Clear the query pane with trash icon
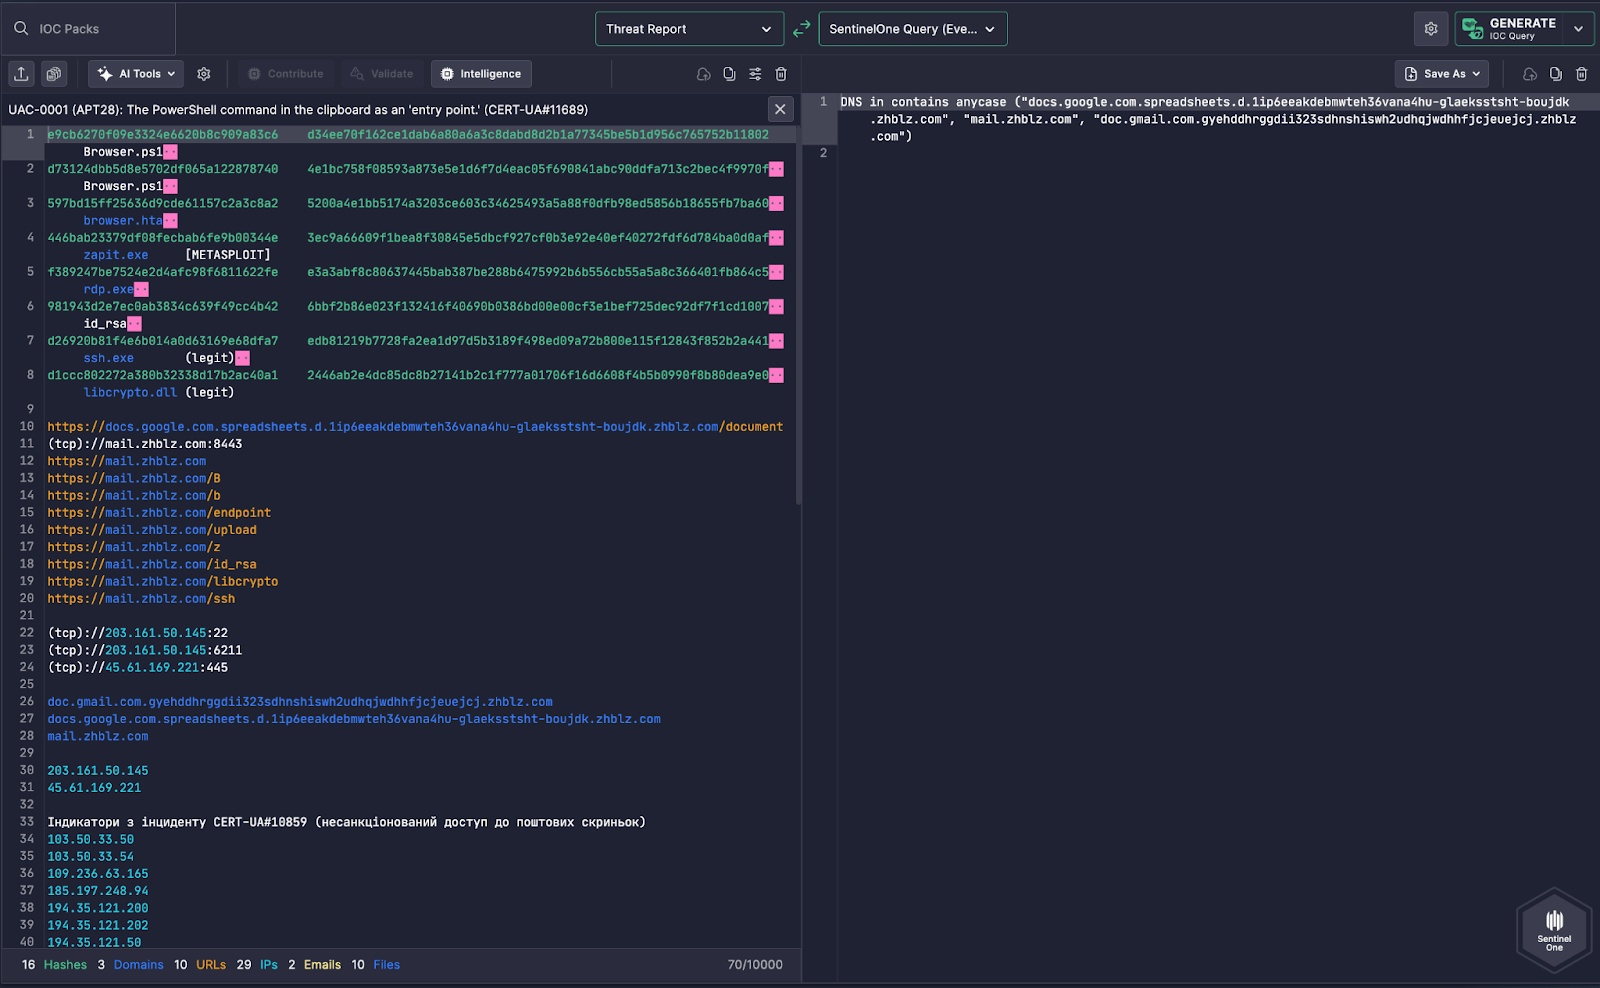The height and width of the screenshot is (988, 1600). click(x=1582, y=74)
